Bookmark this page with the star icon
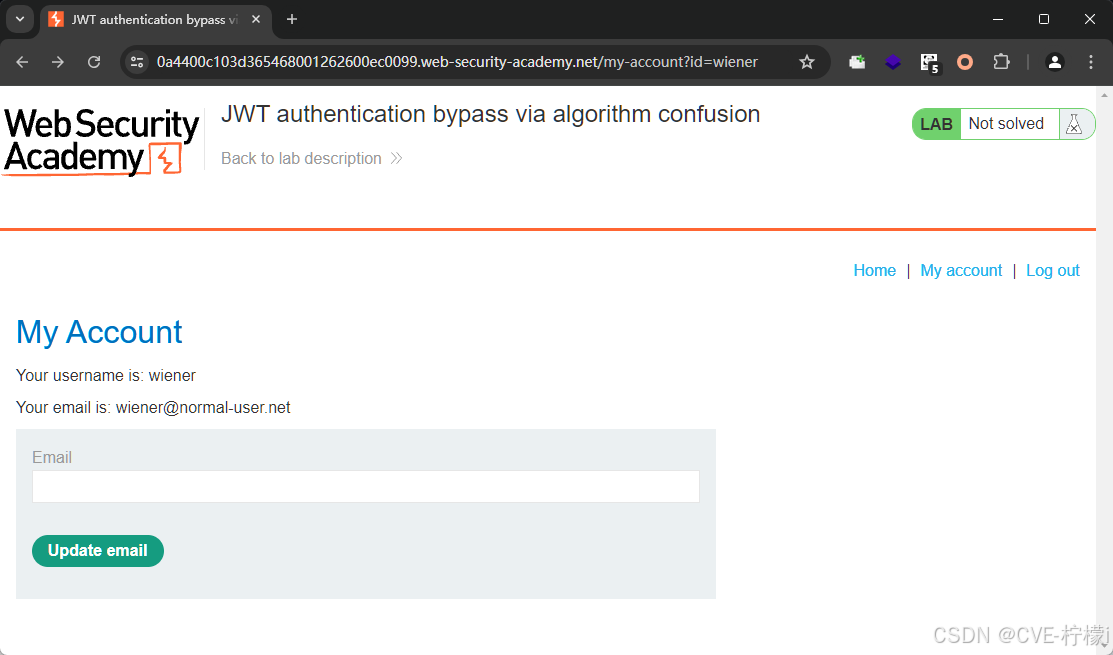 coord(806,62)
